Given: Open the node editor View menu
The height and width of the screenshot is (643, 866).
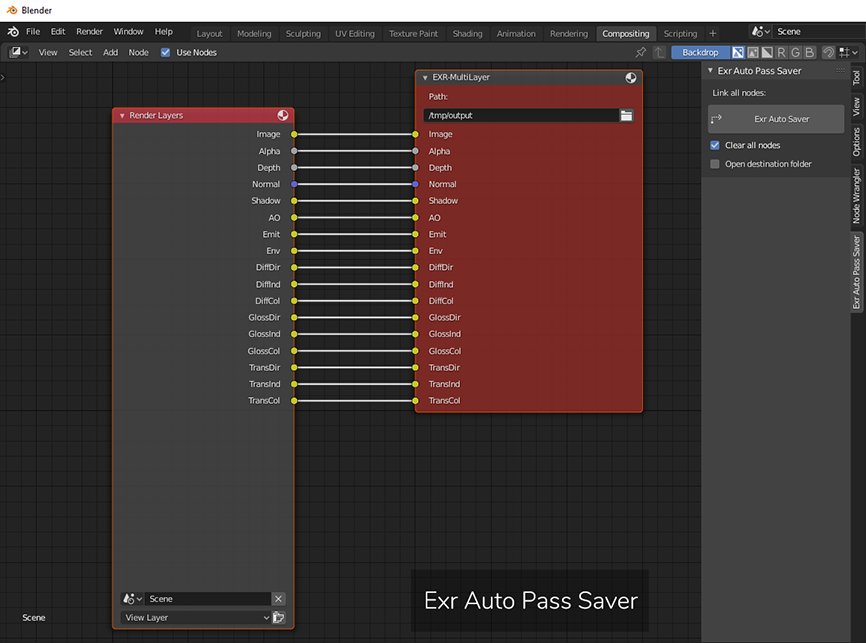Looking at the screenshot, I should click(47, 52).
